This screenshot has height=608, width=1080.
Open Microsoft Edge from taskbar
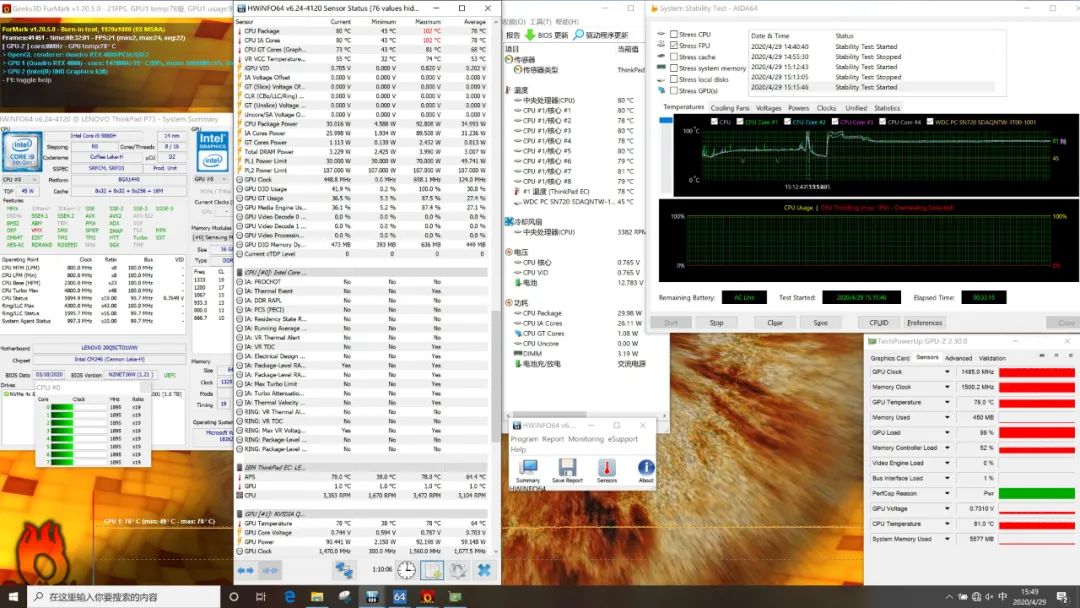pyautogui.click(x=289, y=596)
